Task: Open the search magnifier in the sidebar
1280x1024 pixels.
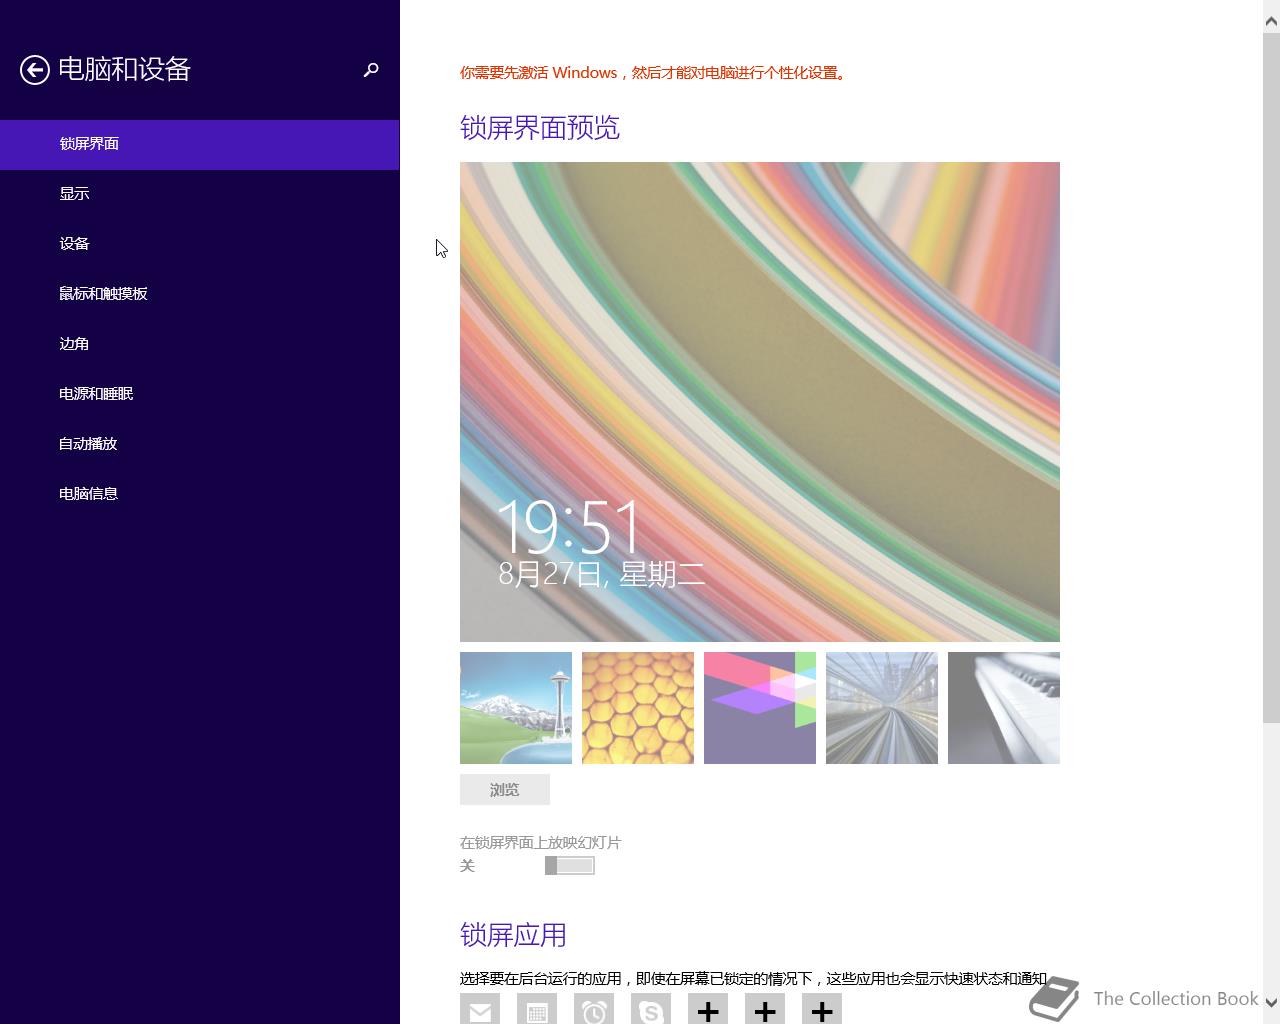Action: pos(371,70)
